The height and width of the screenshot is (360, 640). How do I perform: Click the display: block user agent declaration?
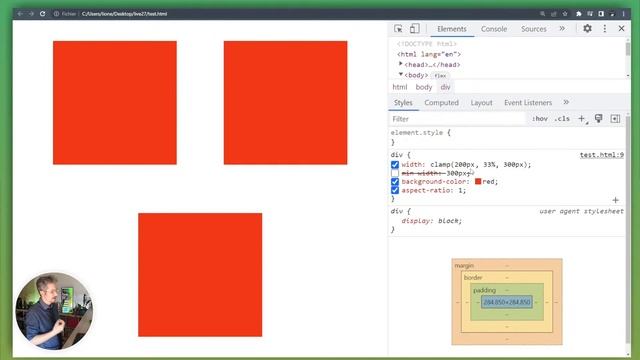coord(431,221)
